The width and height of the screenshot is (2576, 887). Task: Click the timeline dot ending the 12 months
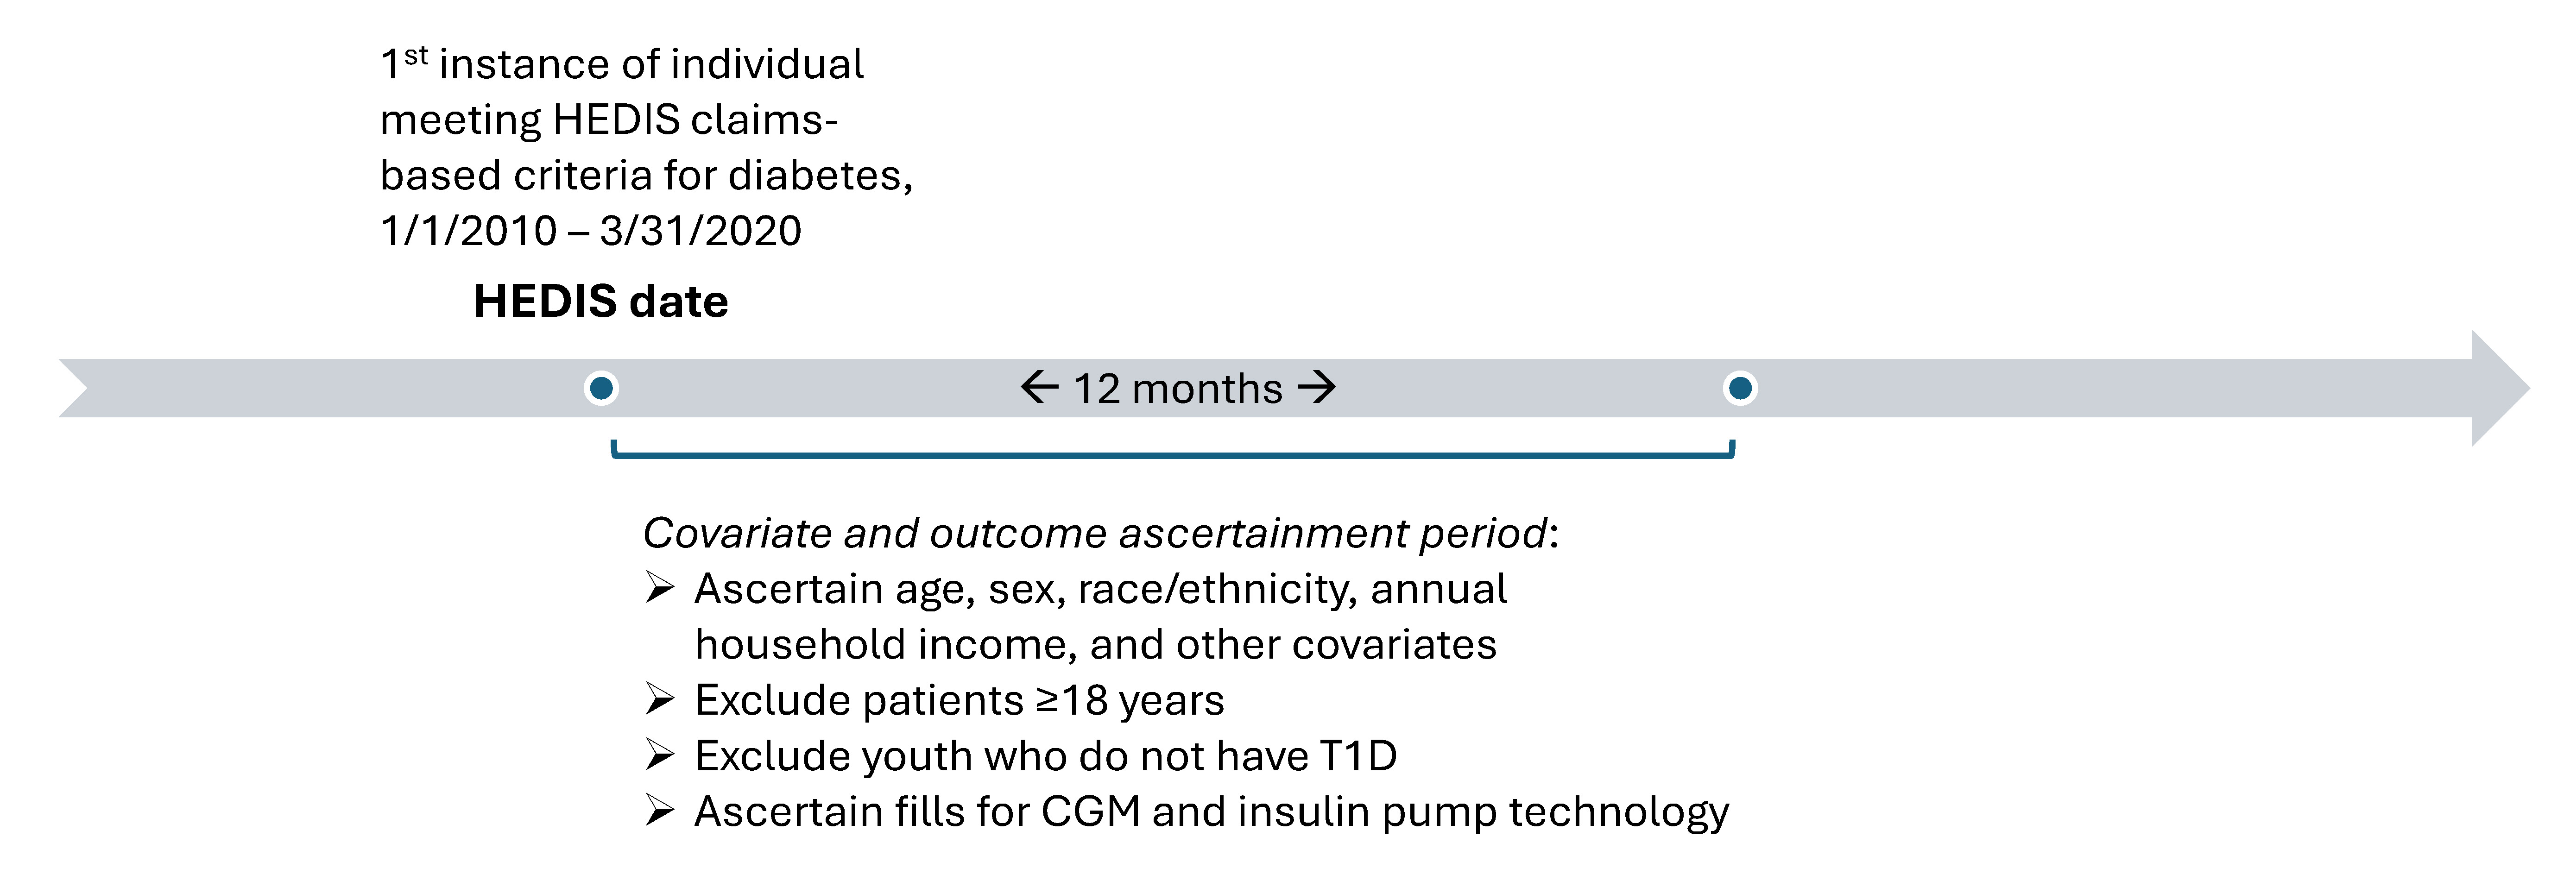click(1740, 388)
